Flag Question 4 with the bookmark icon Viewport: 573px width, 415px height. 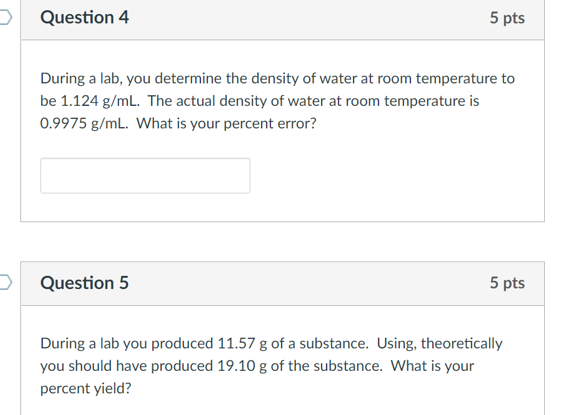tap(5, 17)
